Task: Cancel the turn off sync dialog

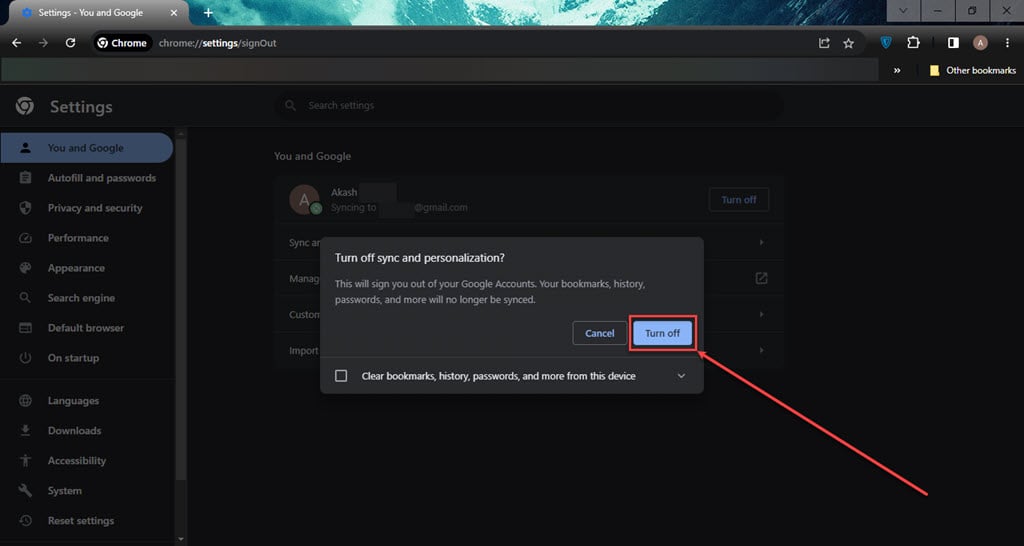Action: [x=599, y=333]
